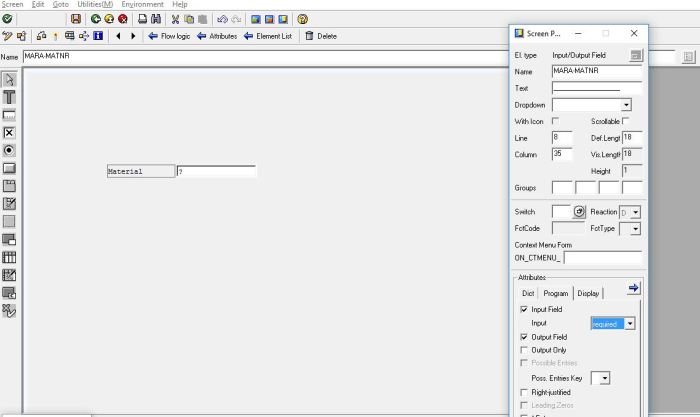Open the Utilities menu

(100, 5)
